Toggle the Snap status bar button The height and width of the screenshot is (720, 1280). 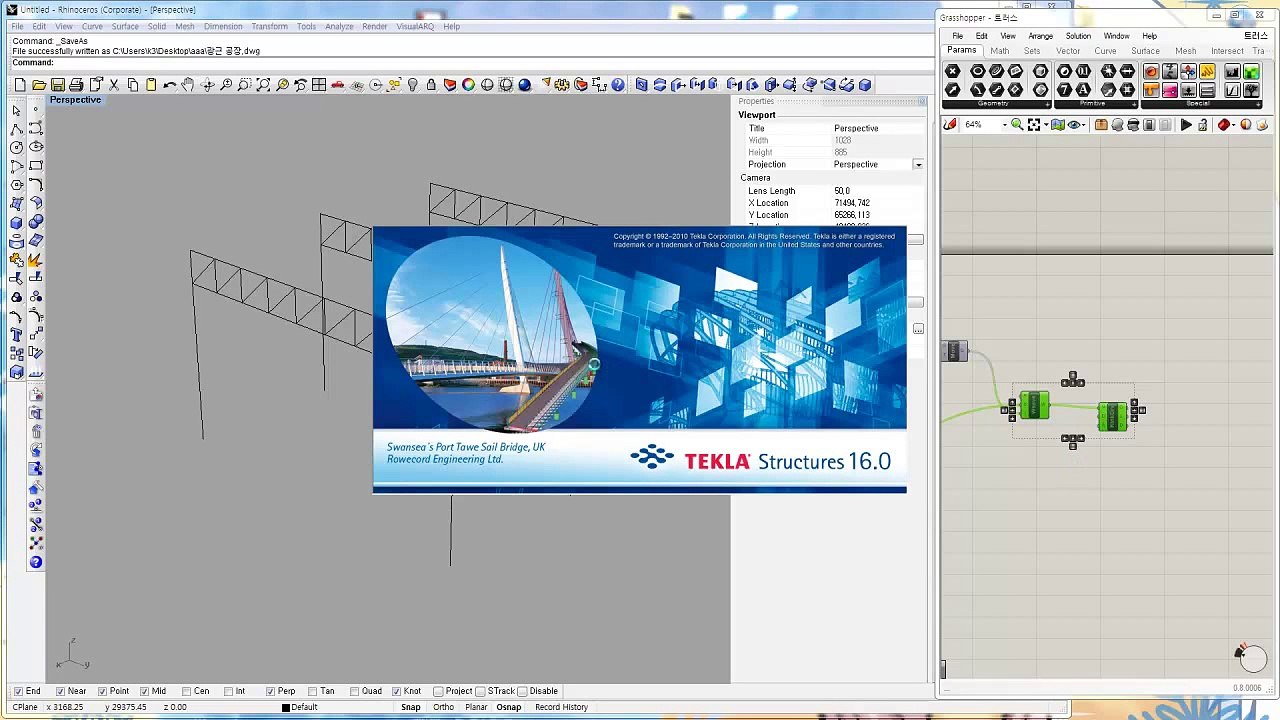(411, 707)
